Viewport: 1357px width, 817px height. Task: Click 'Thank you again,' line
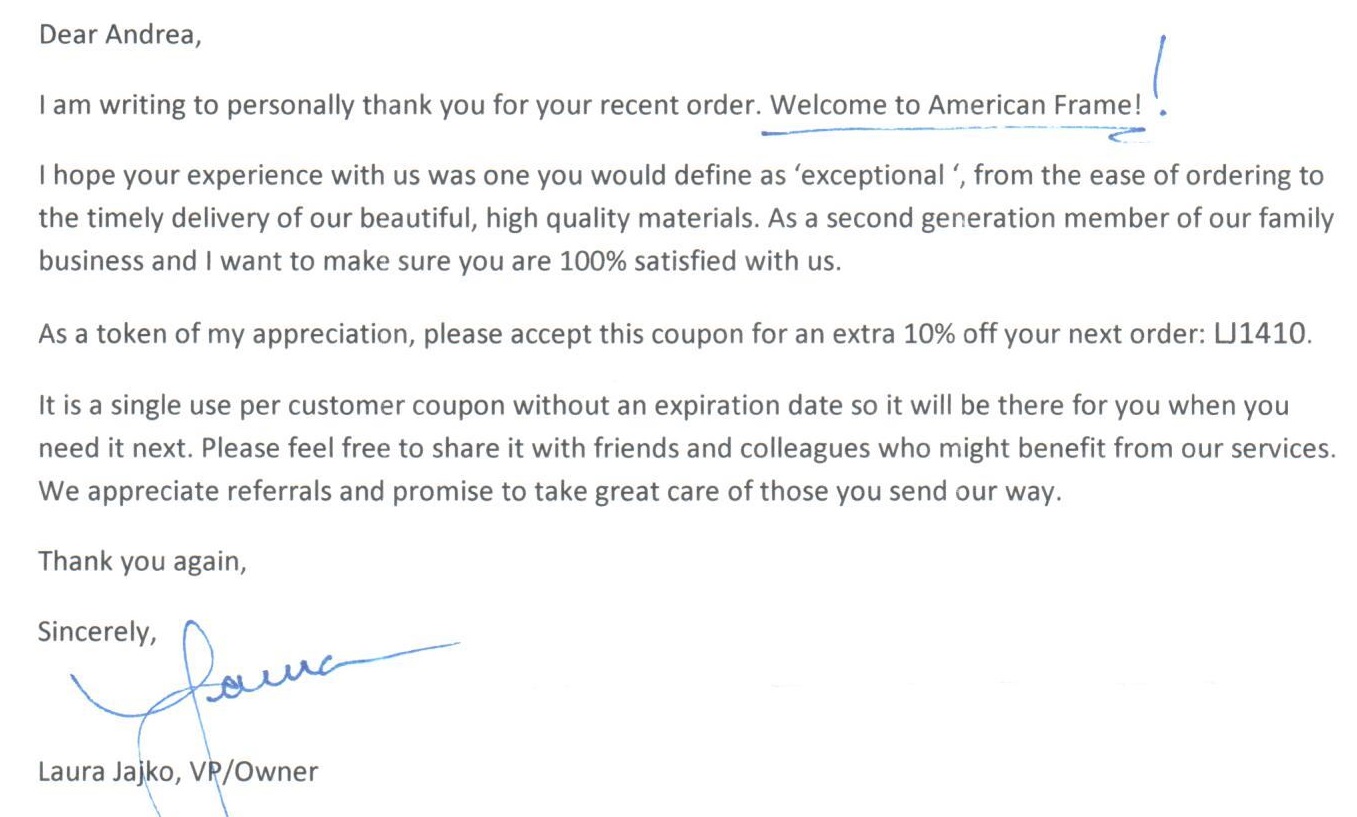[142, 562]
